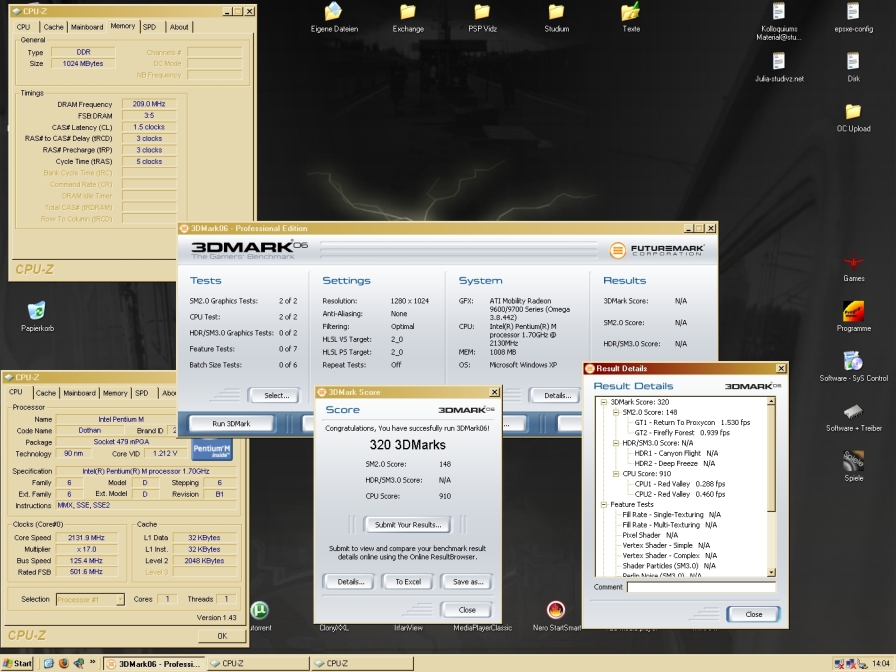
Task: Collapse the SM2.0 Score: 148 node
Action: coord(615,412)
